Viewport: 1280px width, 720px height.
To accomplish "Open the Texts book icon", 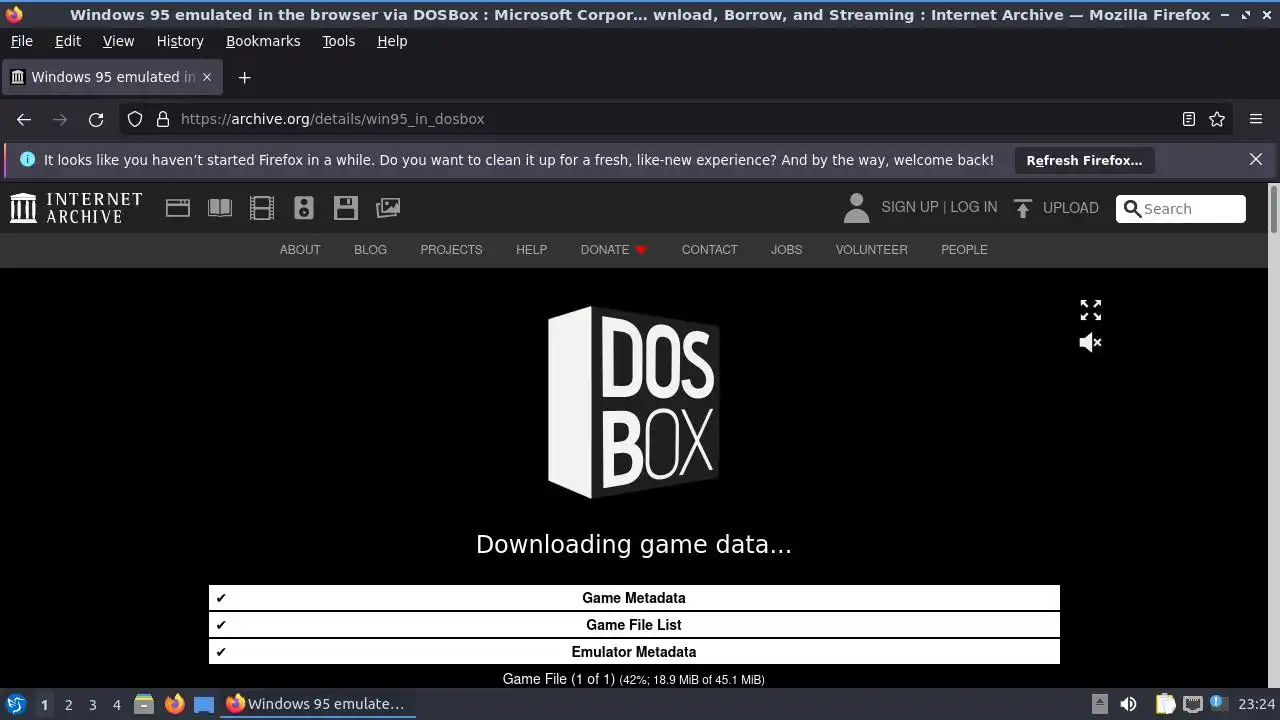I will 220,208.
